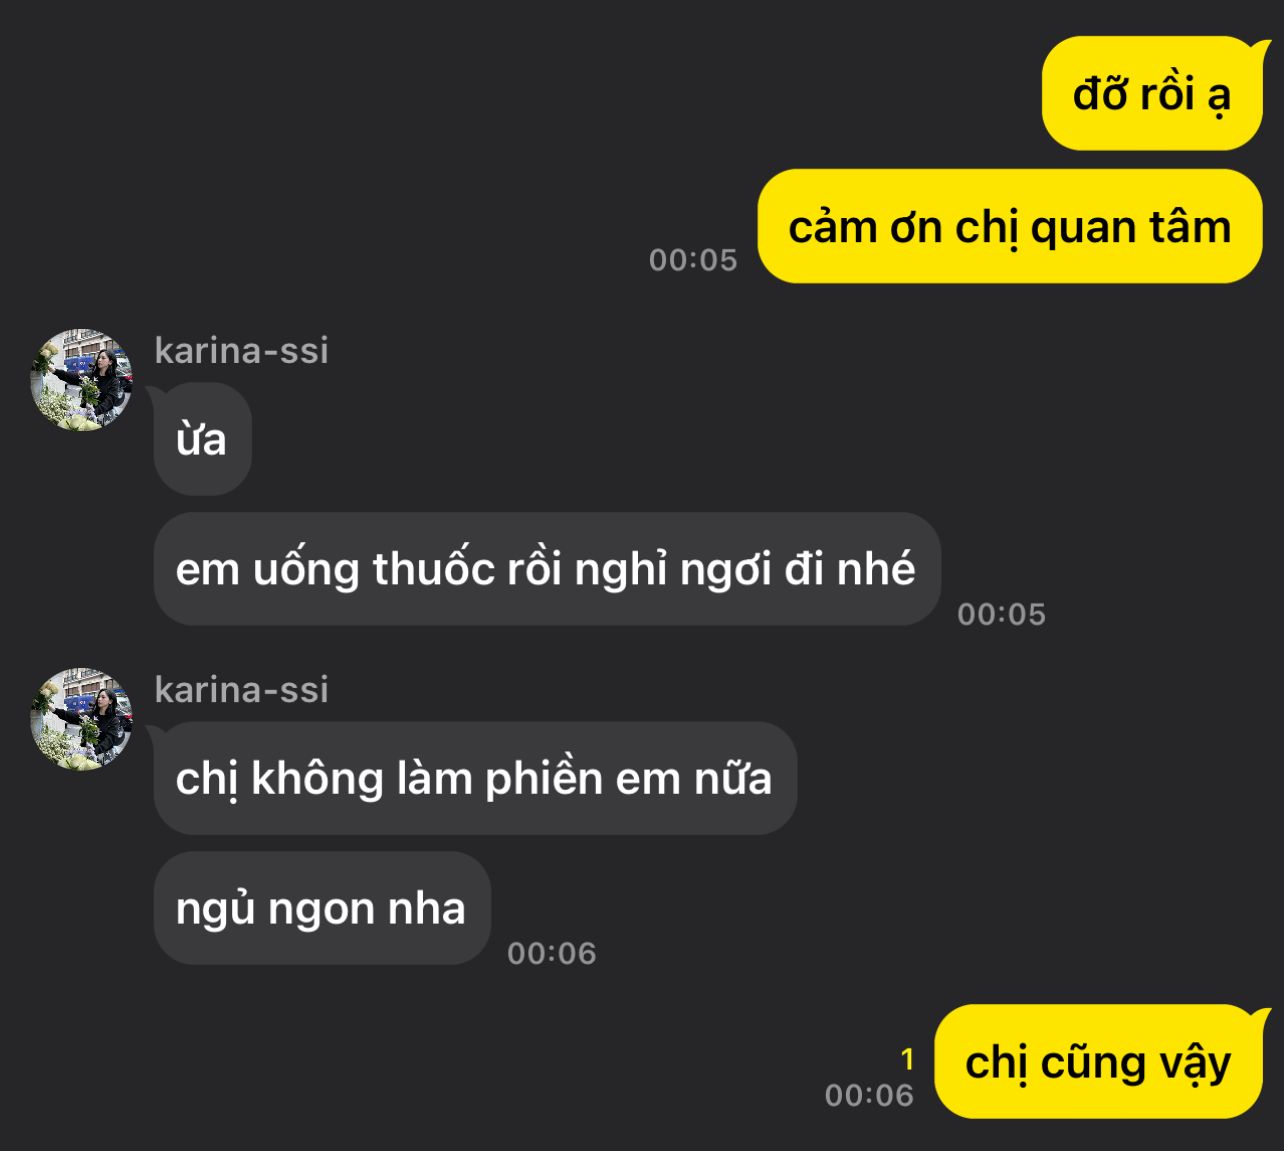This screenshot has width=1284, height=1151.
Task: Open karina-ssi avatar beside the 'ừa' message
Action: point(82,380)
